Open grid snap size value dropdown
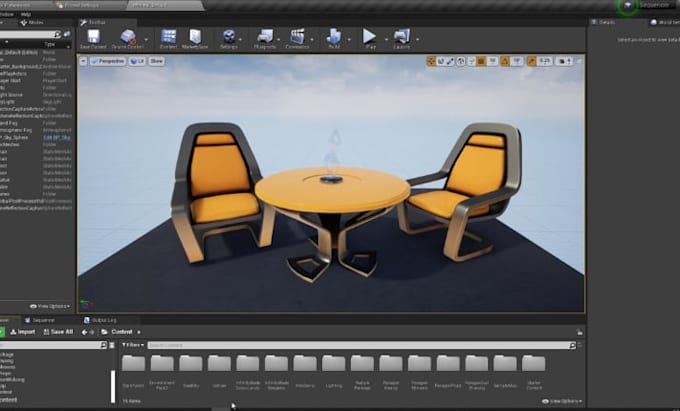Image resolution: width=680 pixels, height=411 pixels. 492,61
